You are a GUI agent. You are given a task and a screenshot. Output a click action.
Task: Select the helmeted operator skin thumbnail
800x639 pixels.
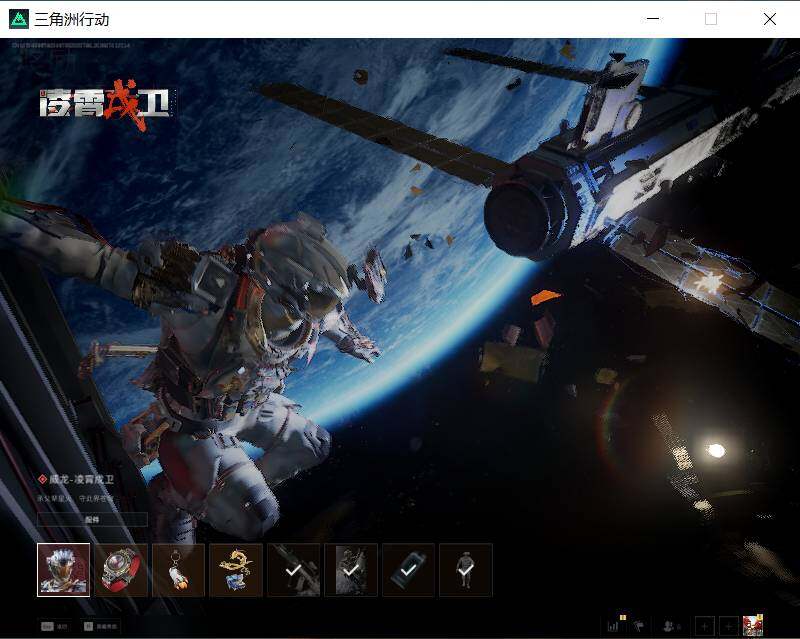[x=64, y=570]
